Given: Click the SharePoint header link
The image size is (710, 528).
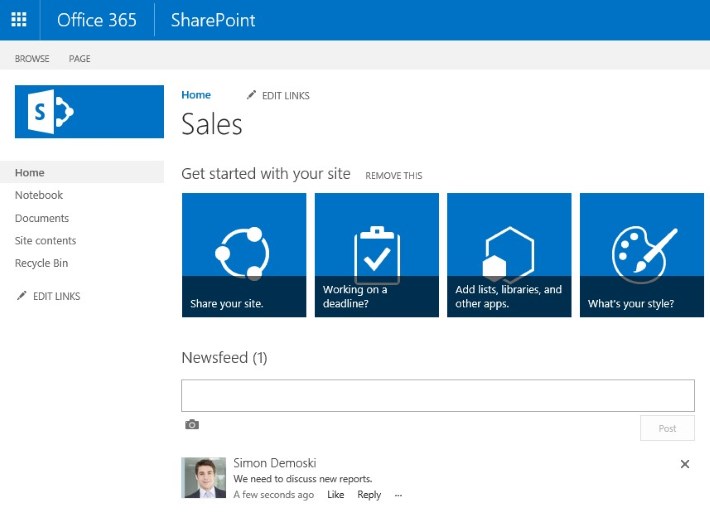Looking at the screenshot, I should [213, 20].
